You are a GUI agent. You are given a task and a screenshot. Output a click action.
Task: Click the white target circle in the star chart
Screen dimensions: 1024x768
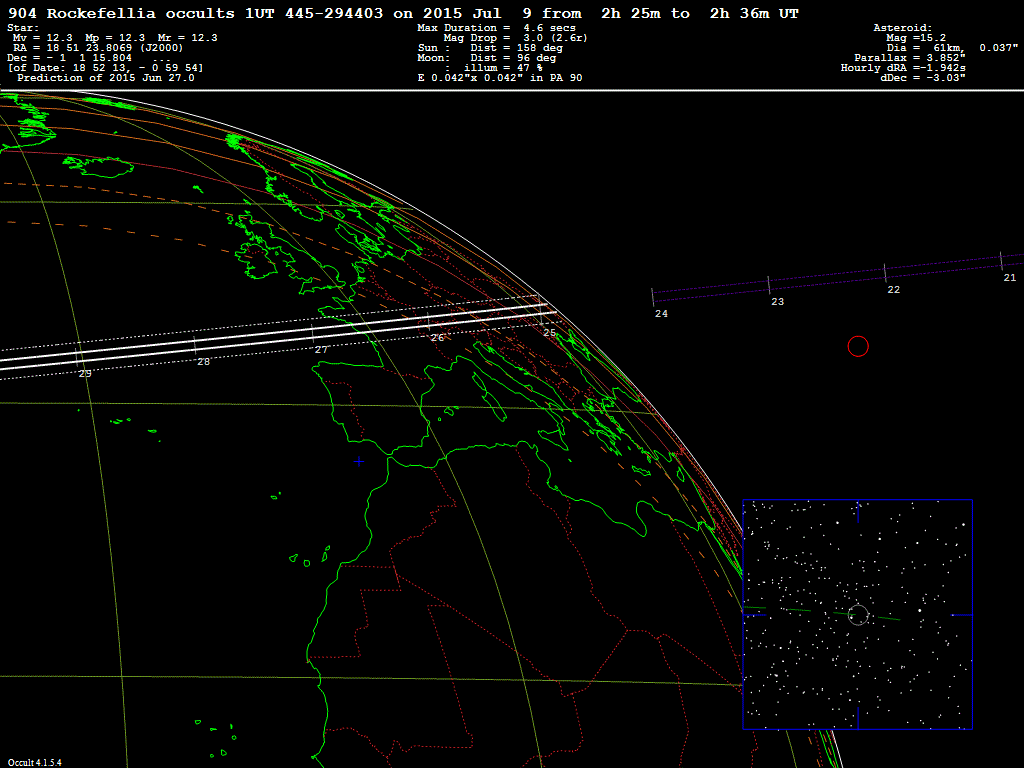pos(858,614)
